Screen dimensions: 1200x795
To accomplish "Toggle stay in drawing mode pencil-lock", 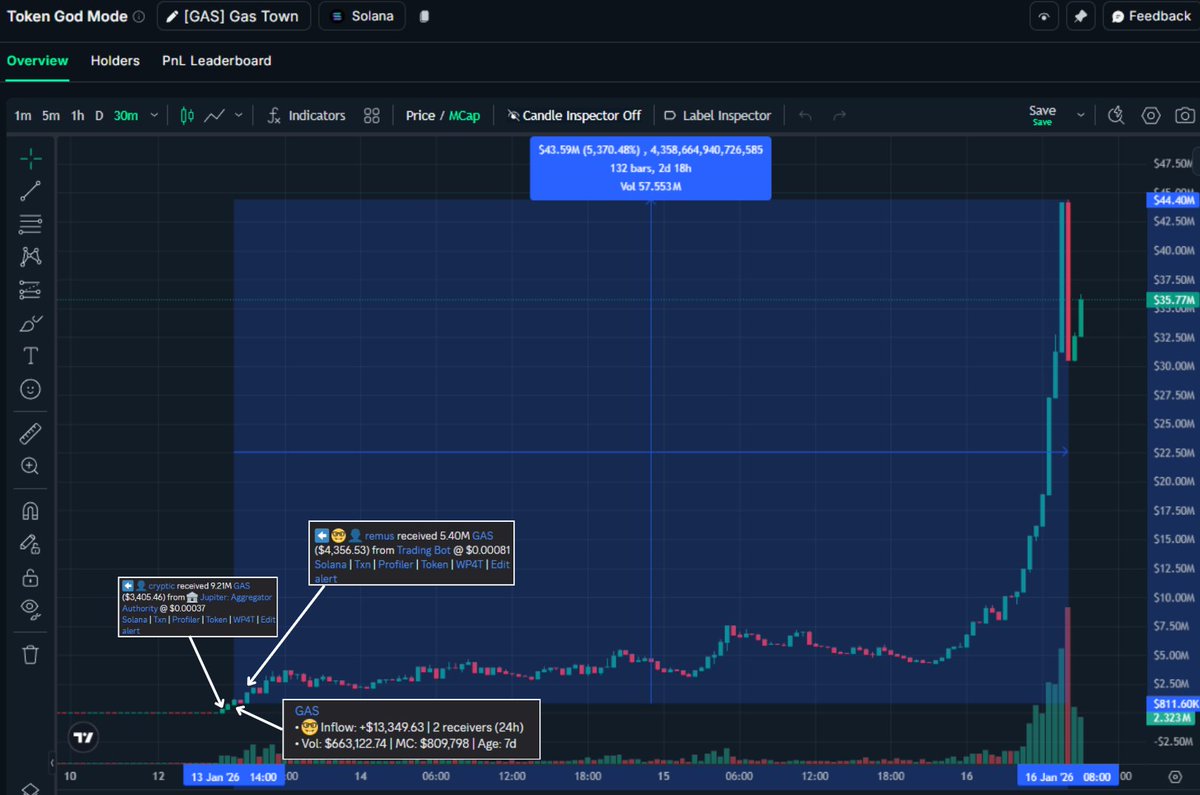I will click(x=30, y=543).
